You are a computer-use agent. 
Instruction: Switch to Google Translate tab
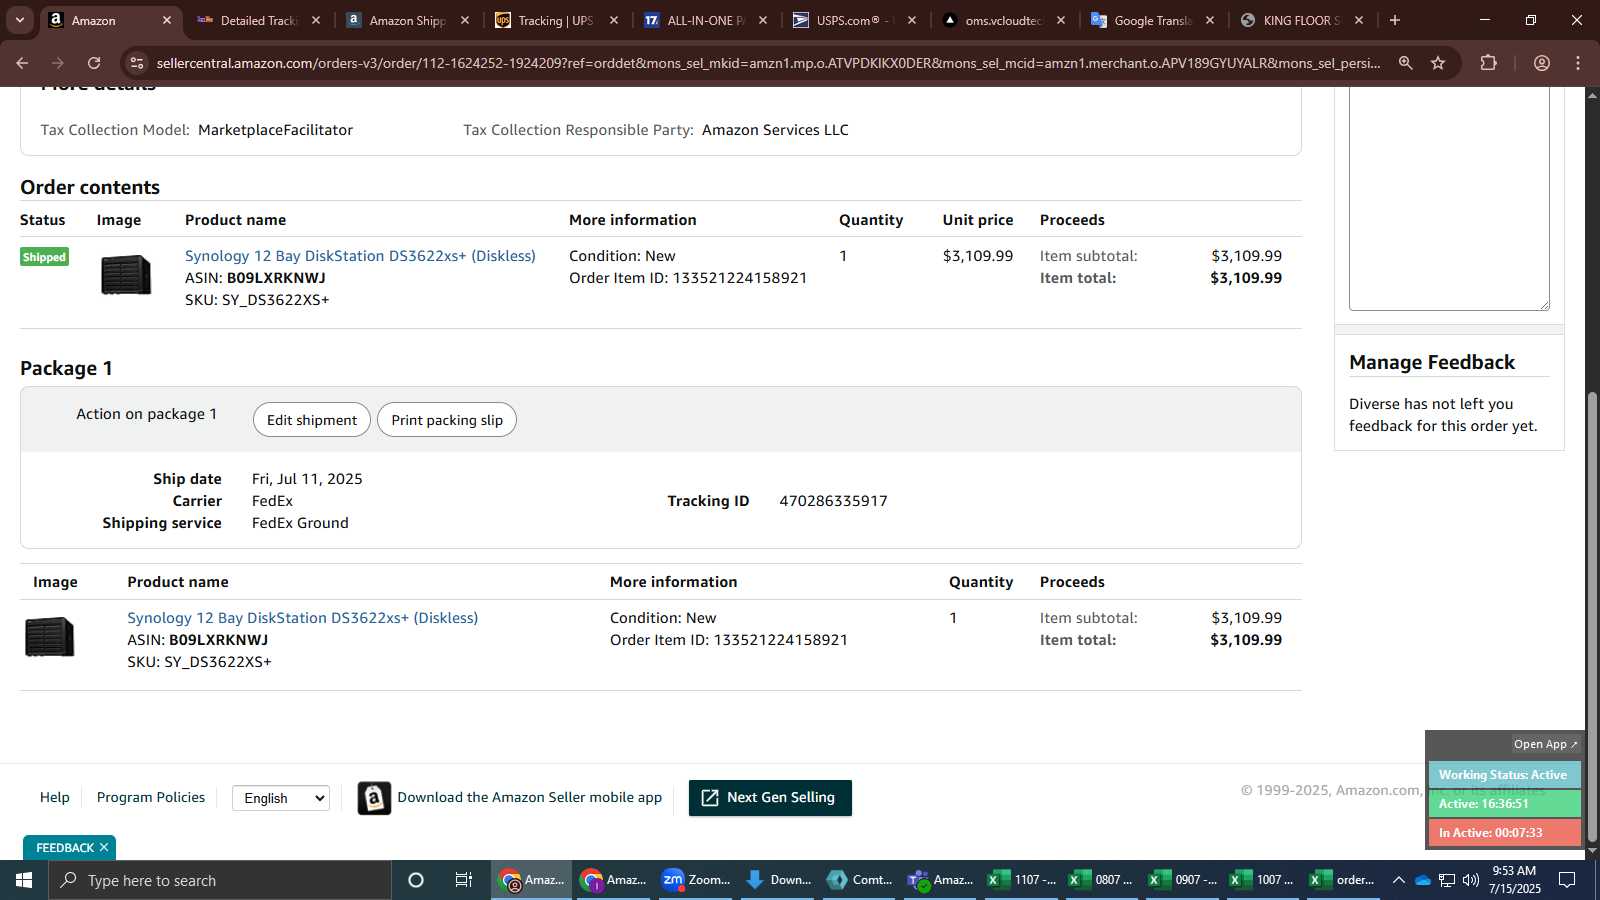pos(1151,20)
